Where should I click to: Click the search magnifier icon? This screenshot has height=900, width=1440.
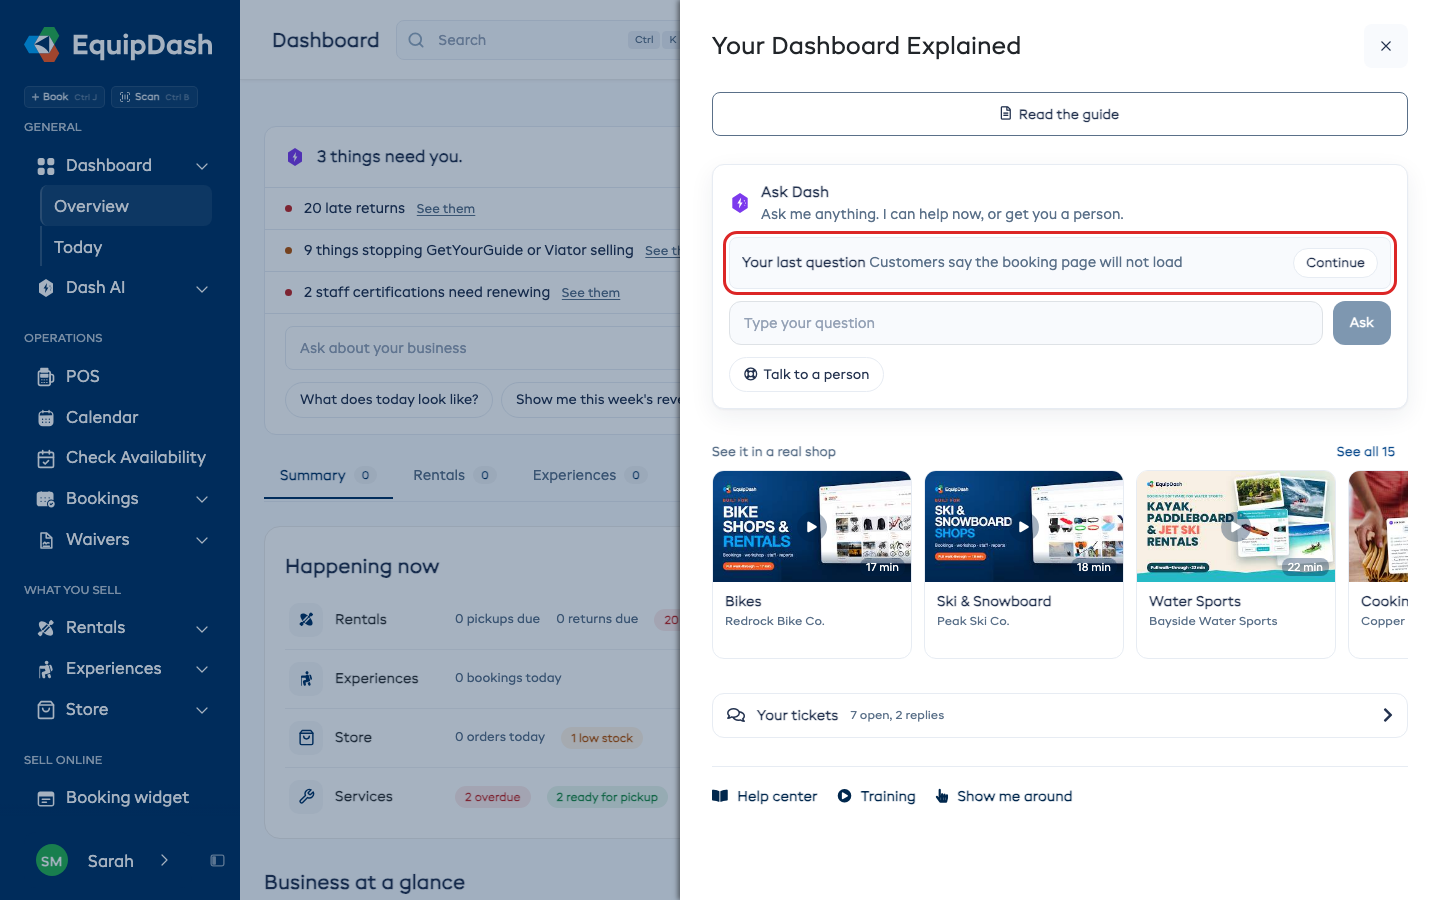pyautogui.click(x=416, y=40)
